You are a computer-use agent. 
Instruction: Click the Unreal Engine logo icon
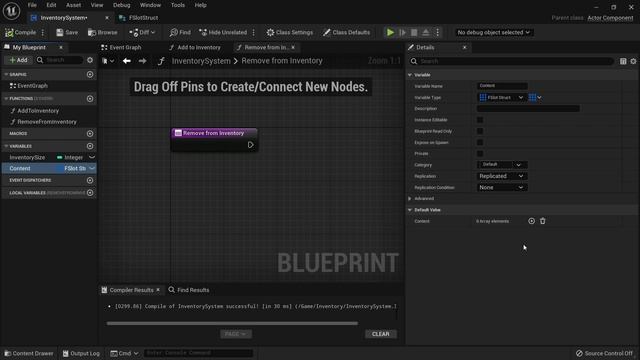point(11,11)
